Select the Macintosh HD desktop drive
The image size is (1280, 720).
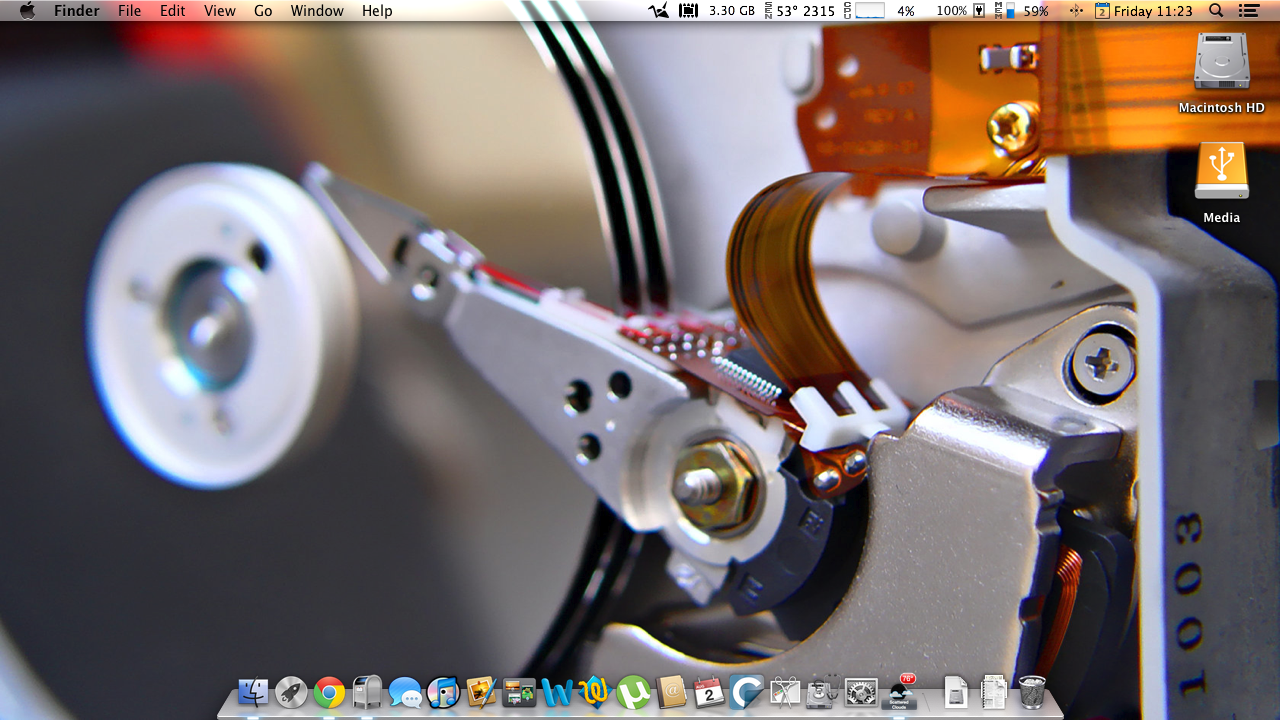coord(1221,72)
